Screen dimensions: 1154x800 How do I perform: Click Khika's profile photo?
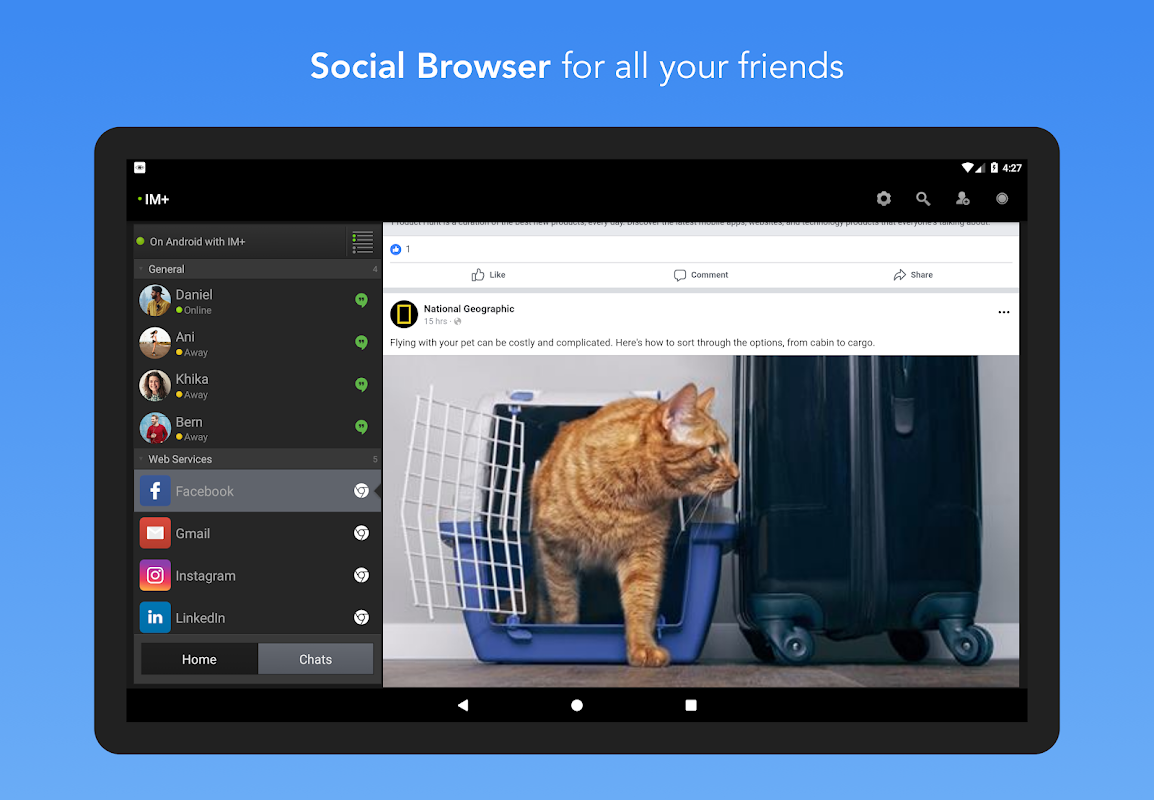coord(155,385)
